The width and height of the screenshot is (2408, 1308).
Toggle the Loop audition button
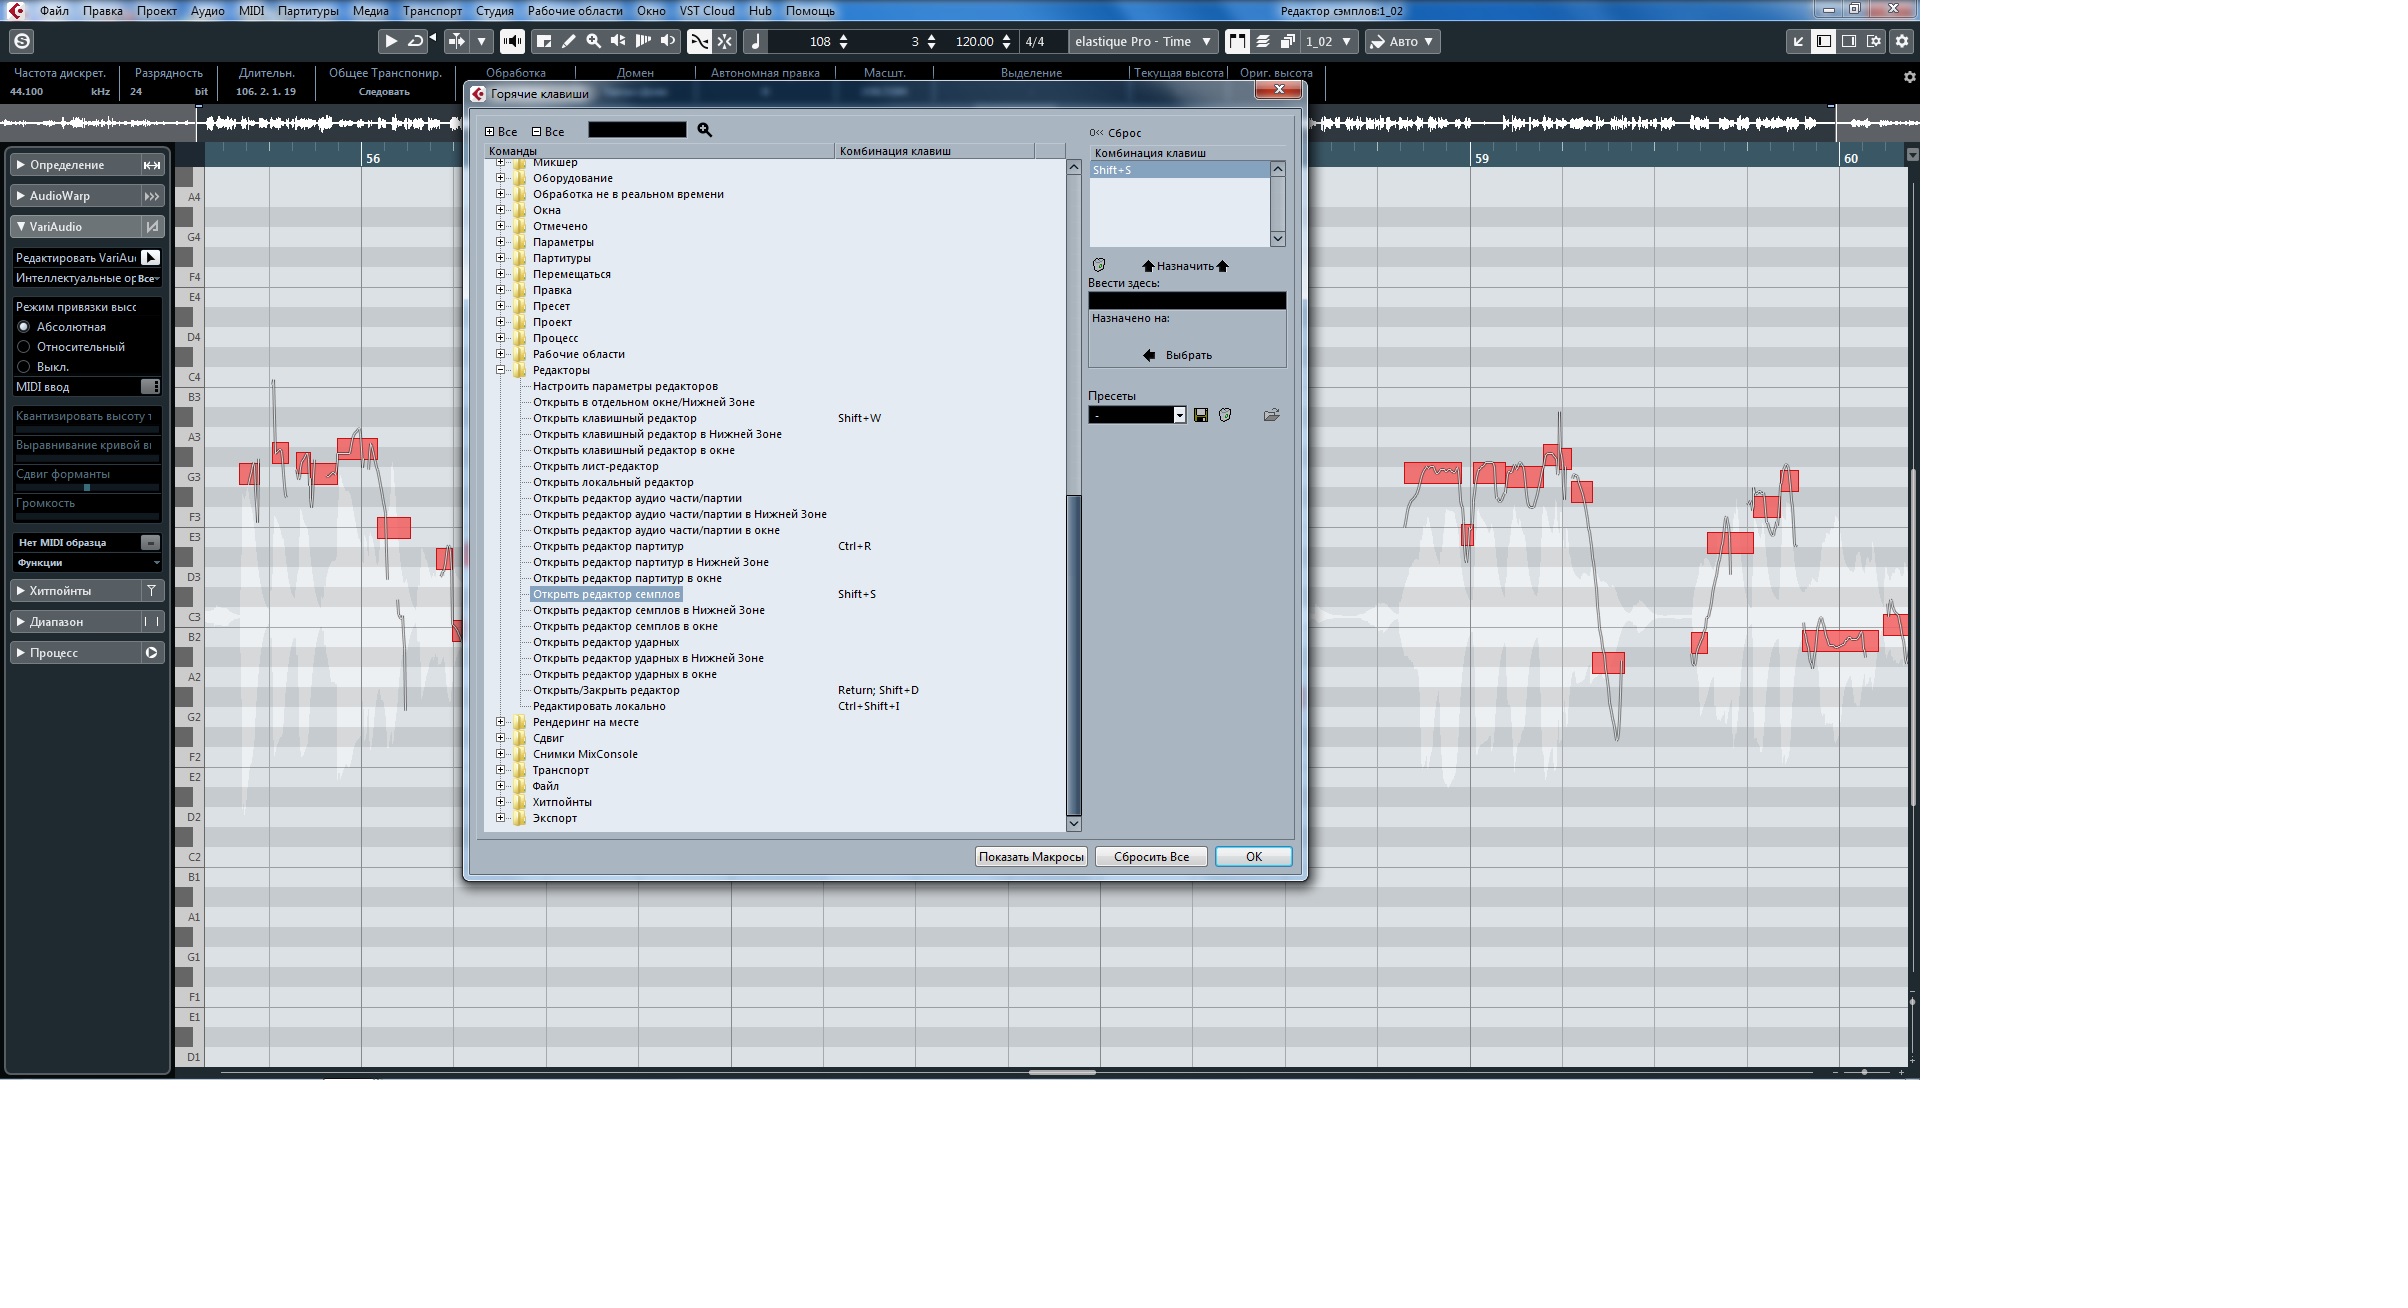tap(416, 41)
